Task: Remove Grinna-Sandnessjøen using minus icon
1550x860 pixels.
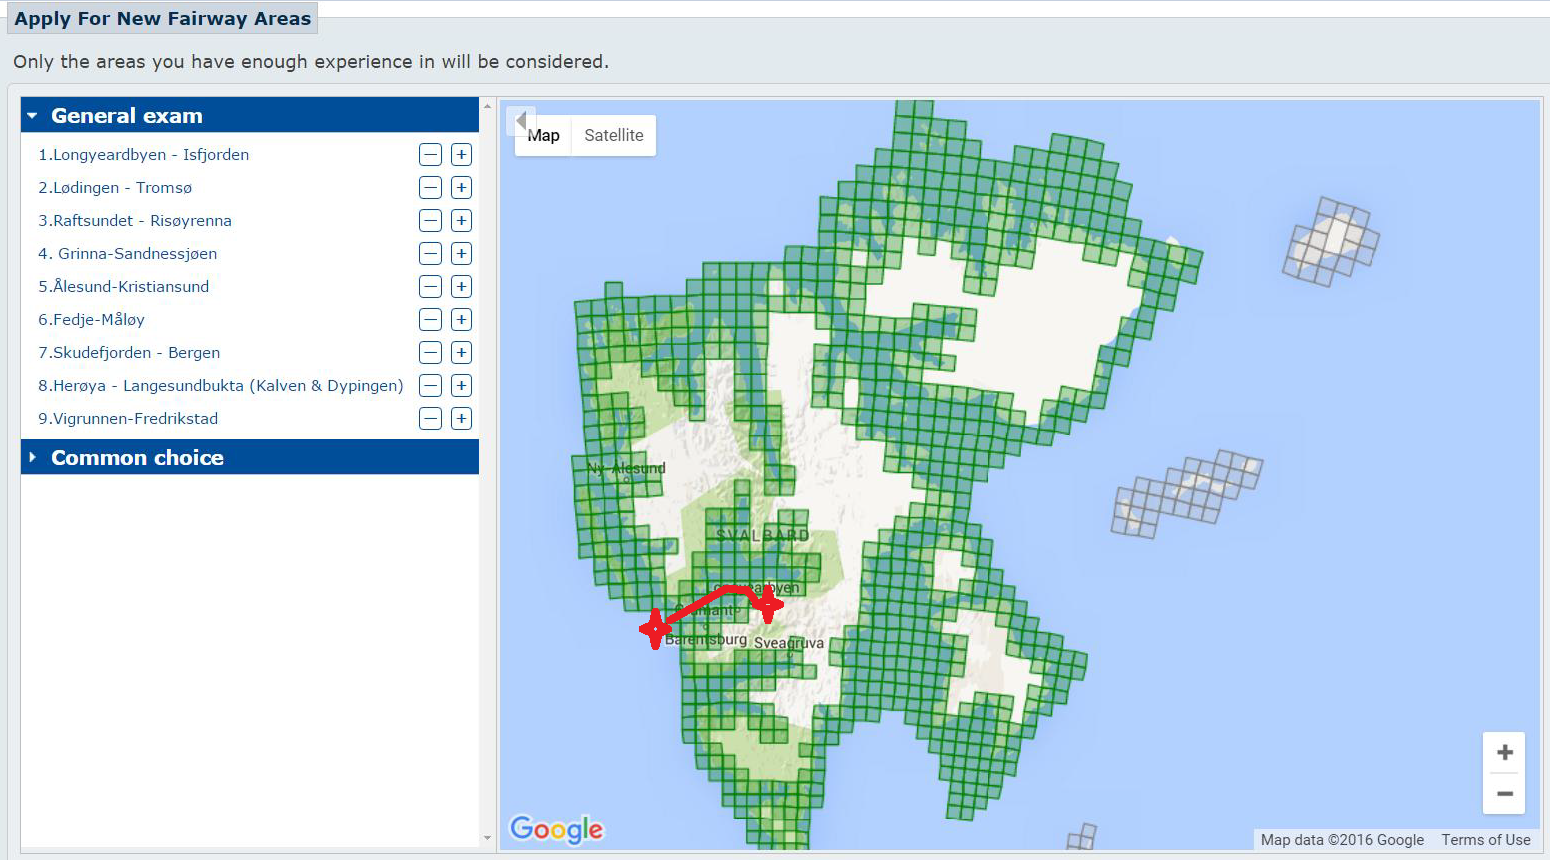Action: (x=430, y=254)
